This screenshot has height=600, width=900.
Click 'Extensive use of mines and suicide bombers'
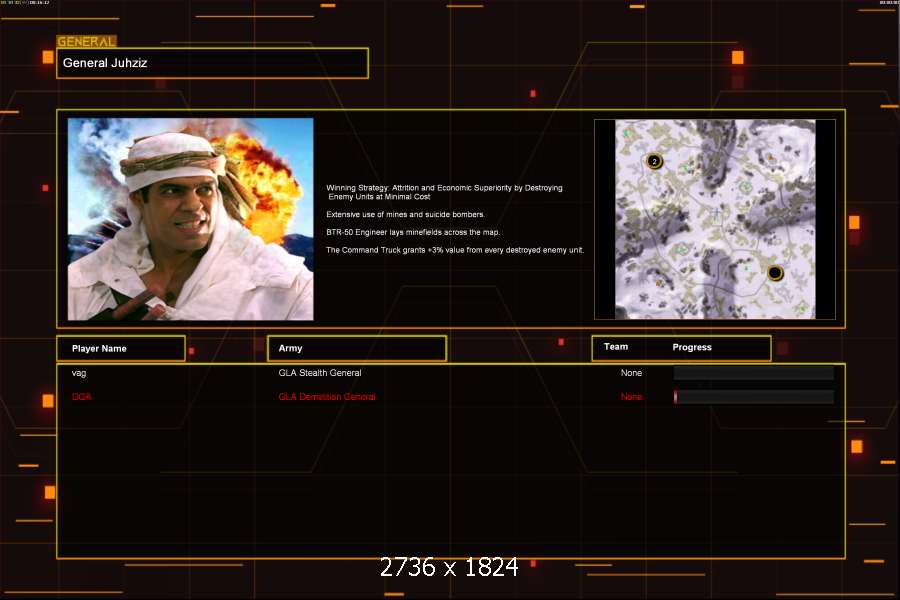tap(405, 215)
